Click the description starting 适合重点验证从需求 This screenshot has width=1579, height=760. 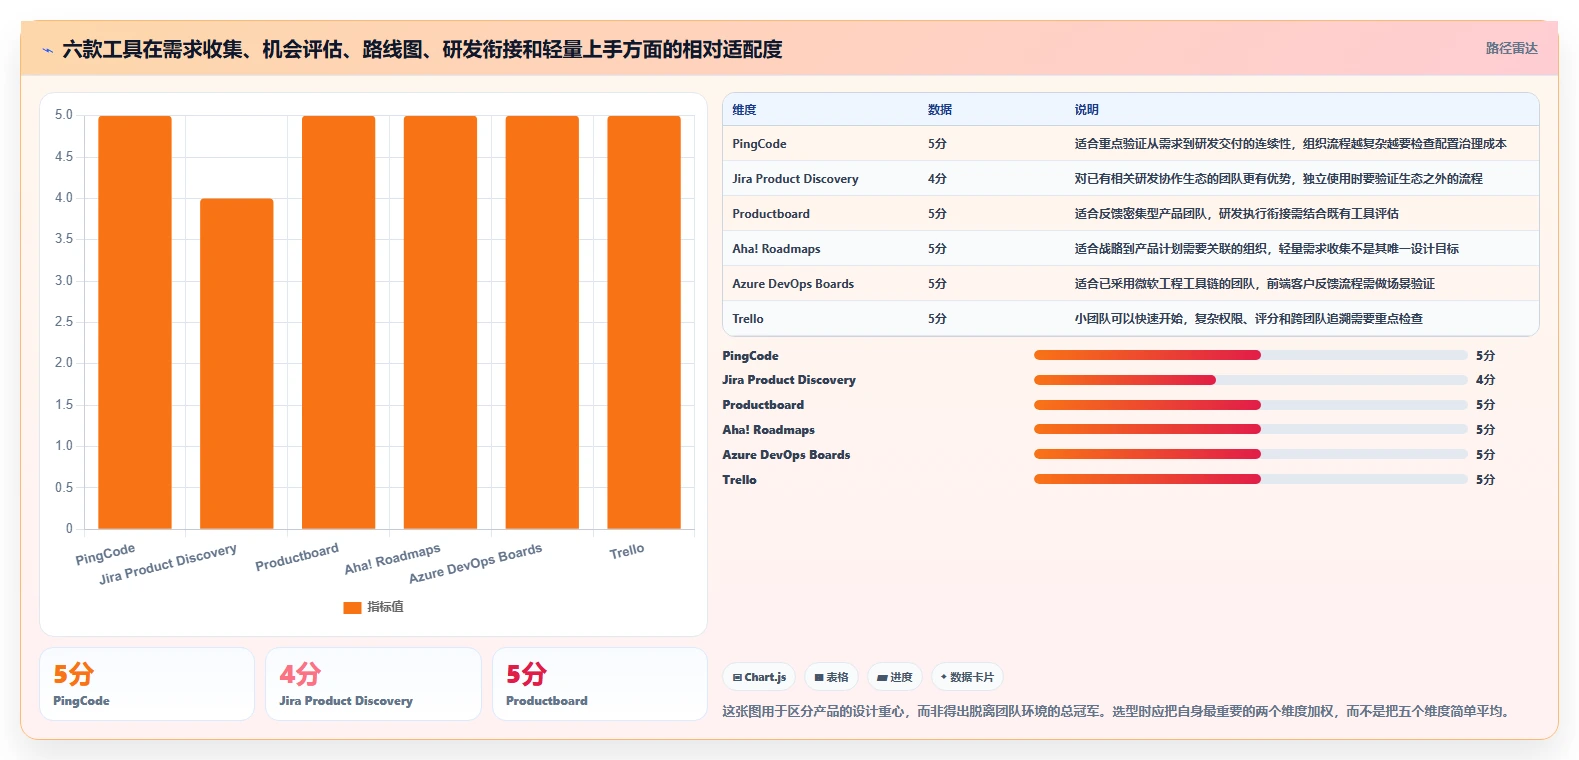click(1290, 144)
